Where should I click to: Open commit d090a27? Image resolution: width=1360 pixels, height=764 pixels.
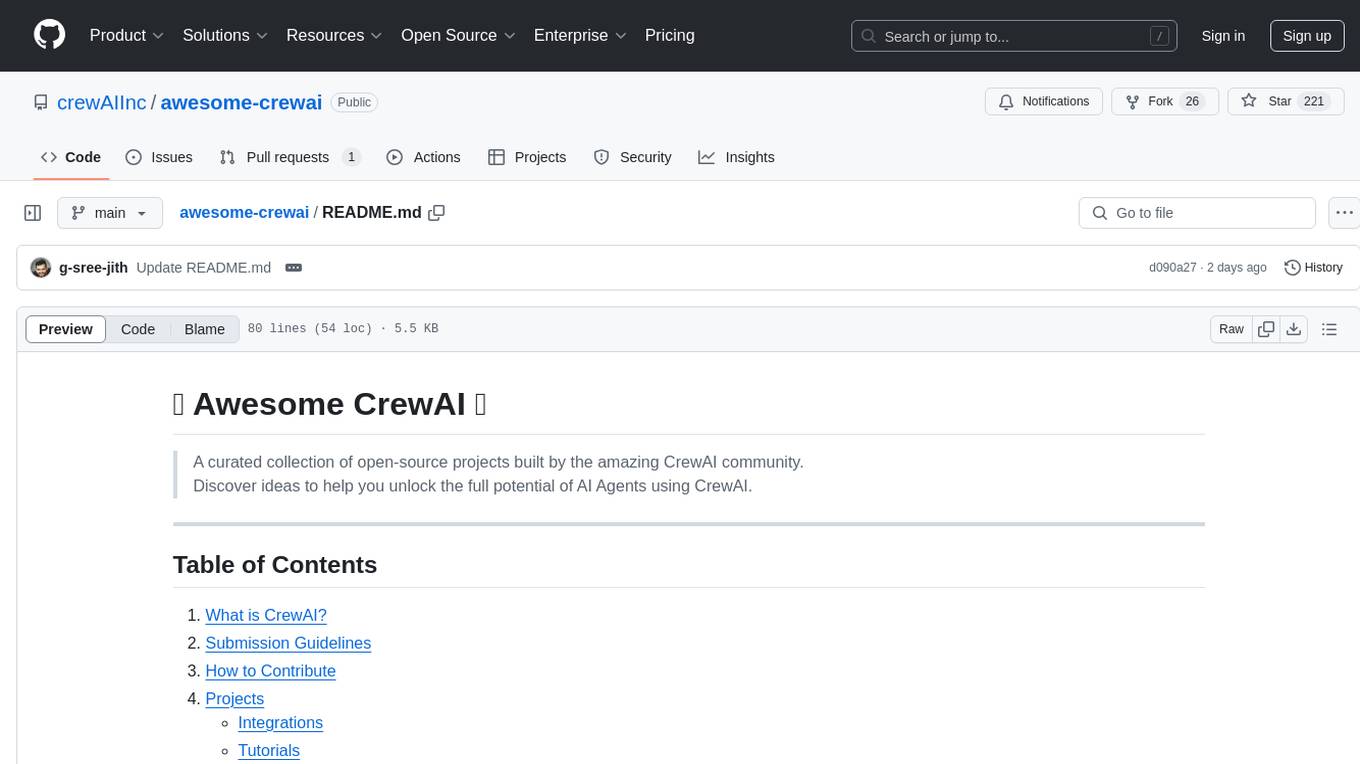[x=1173, y=268]
